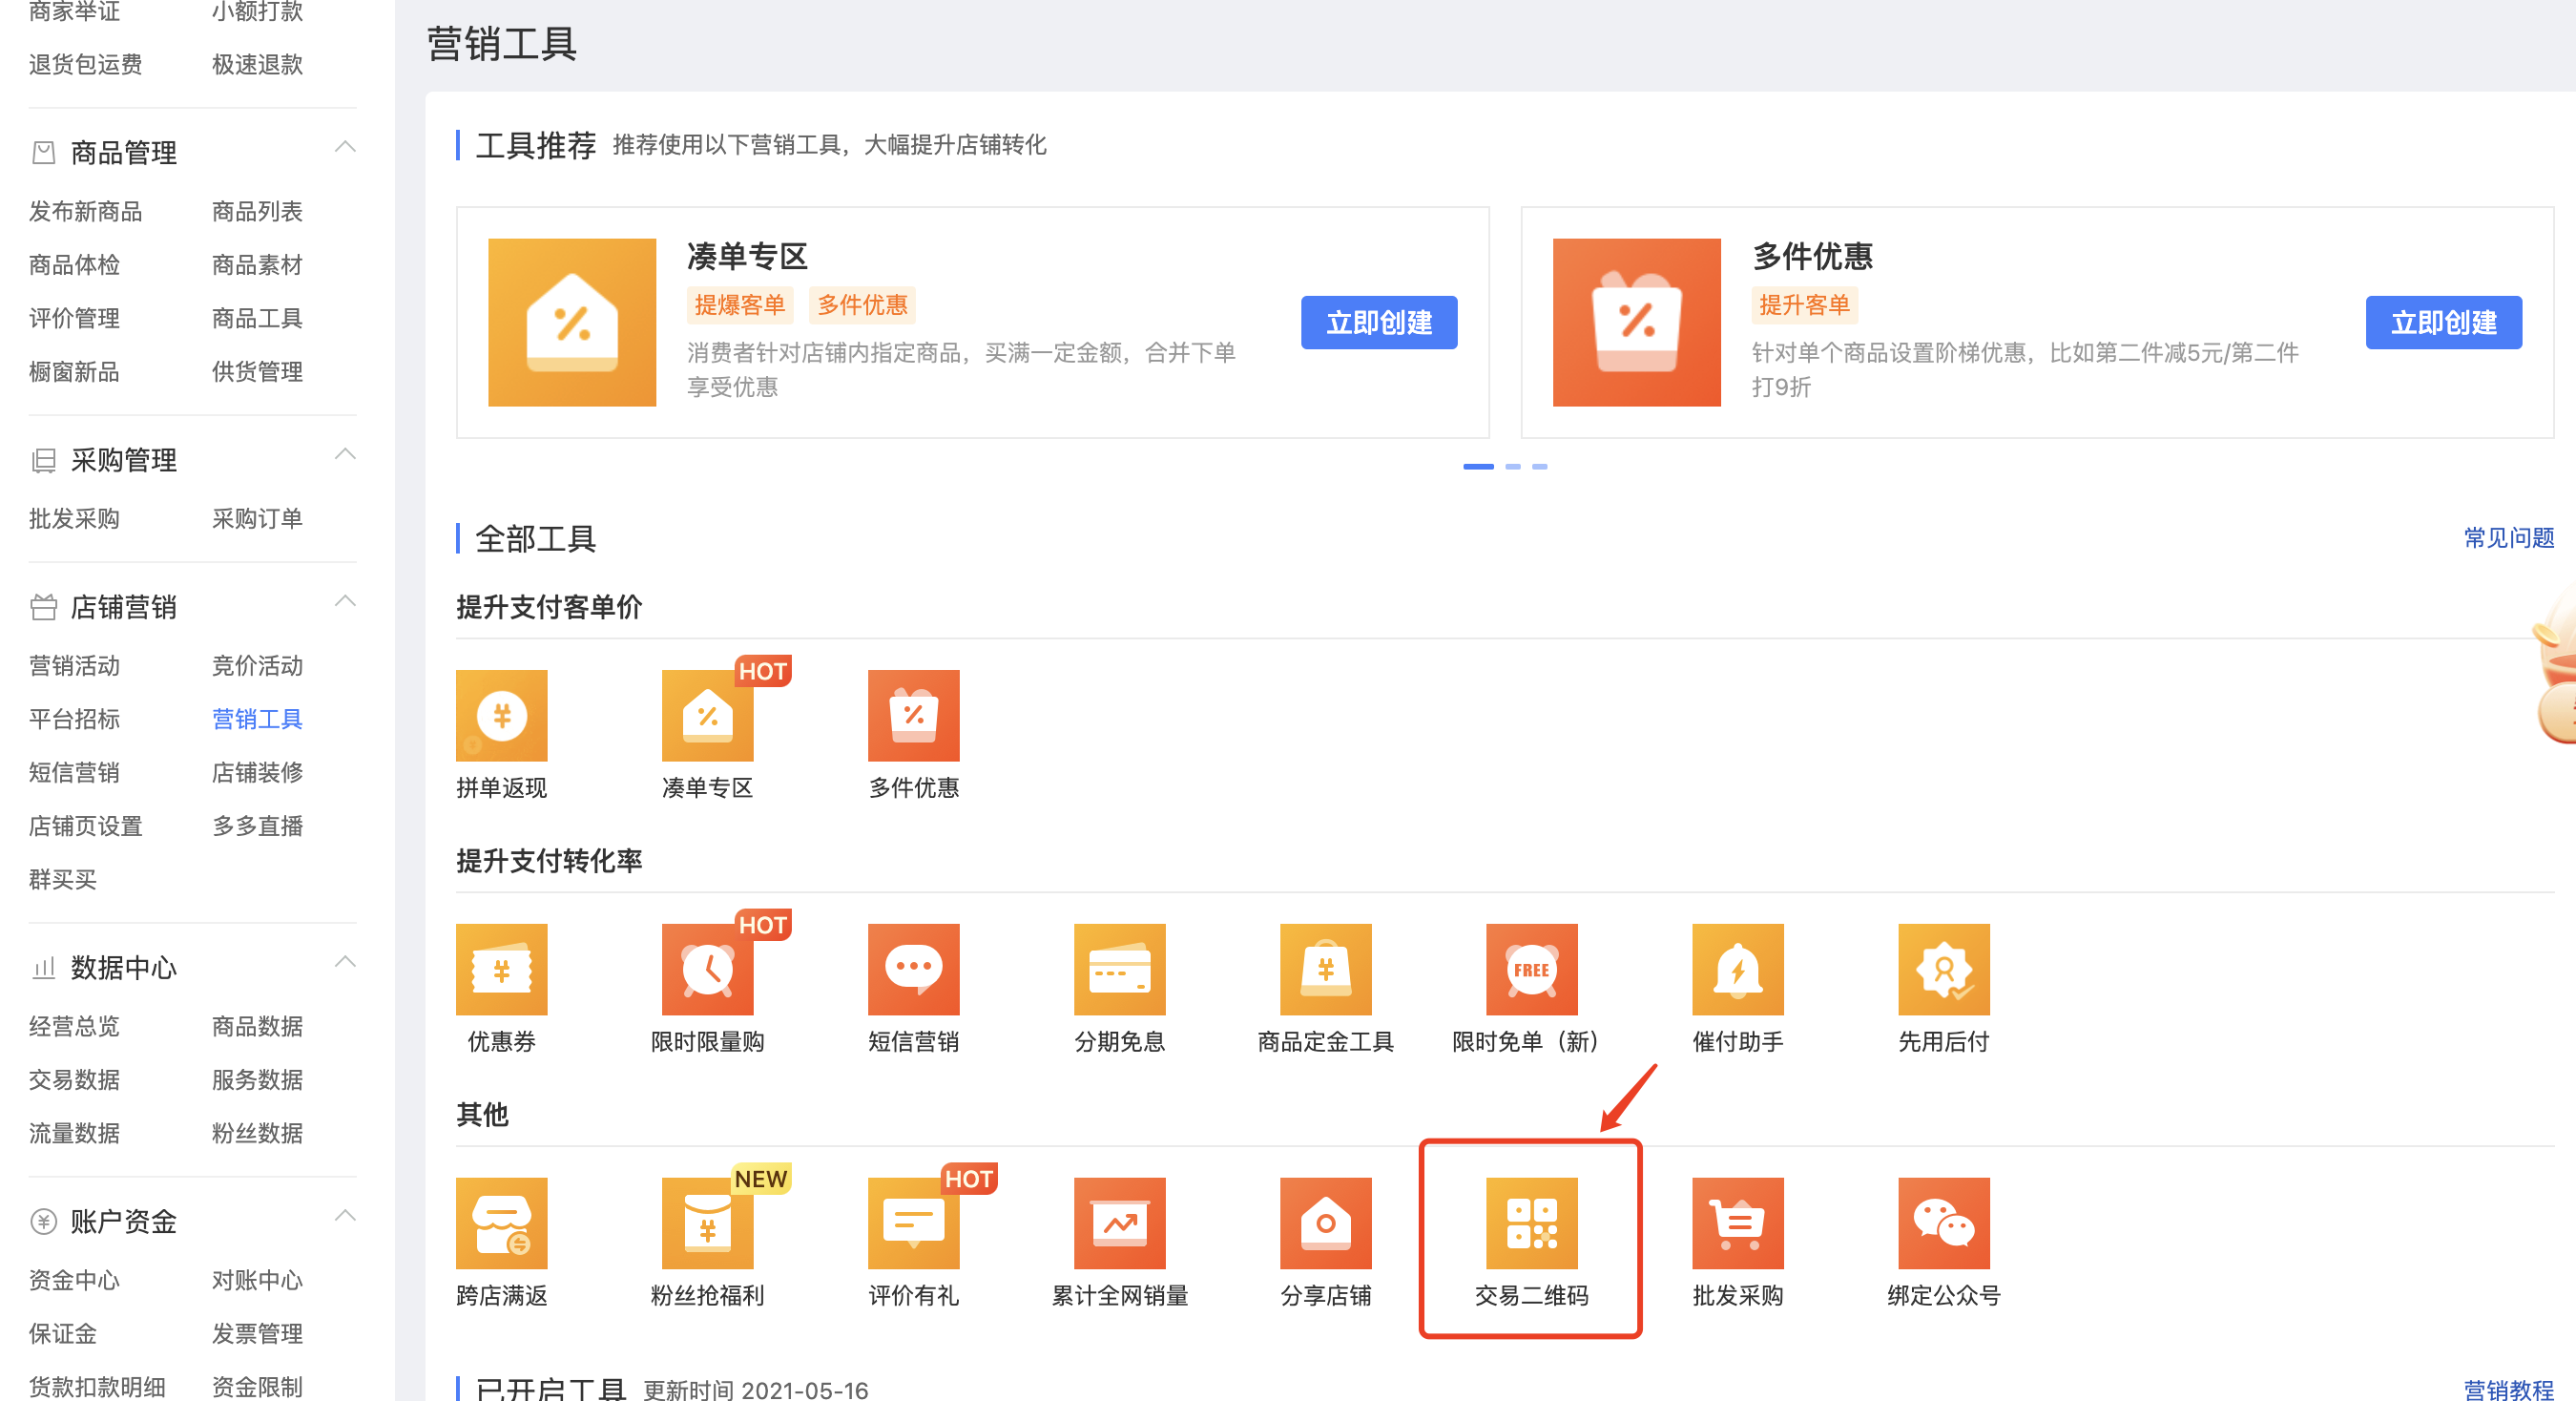Open 平台招标 in sidebar
The height and width of the screenshot is (1401, 2576).
pyautogui.click(x=74, y=719)
